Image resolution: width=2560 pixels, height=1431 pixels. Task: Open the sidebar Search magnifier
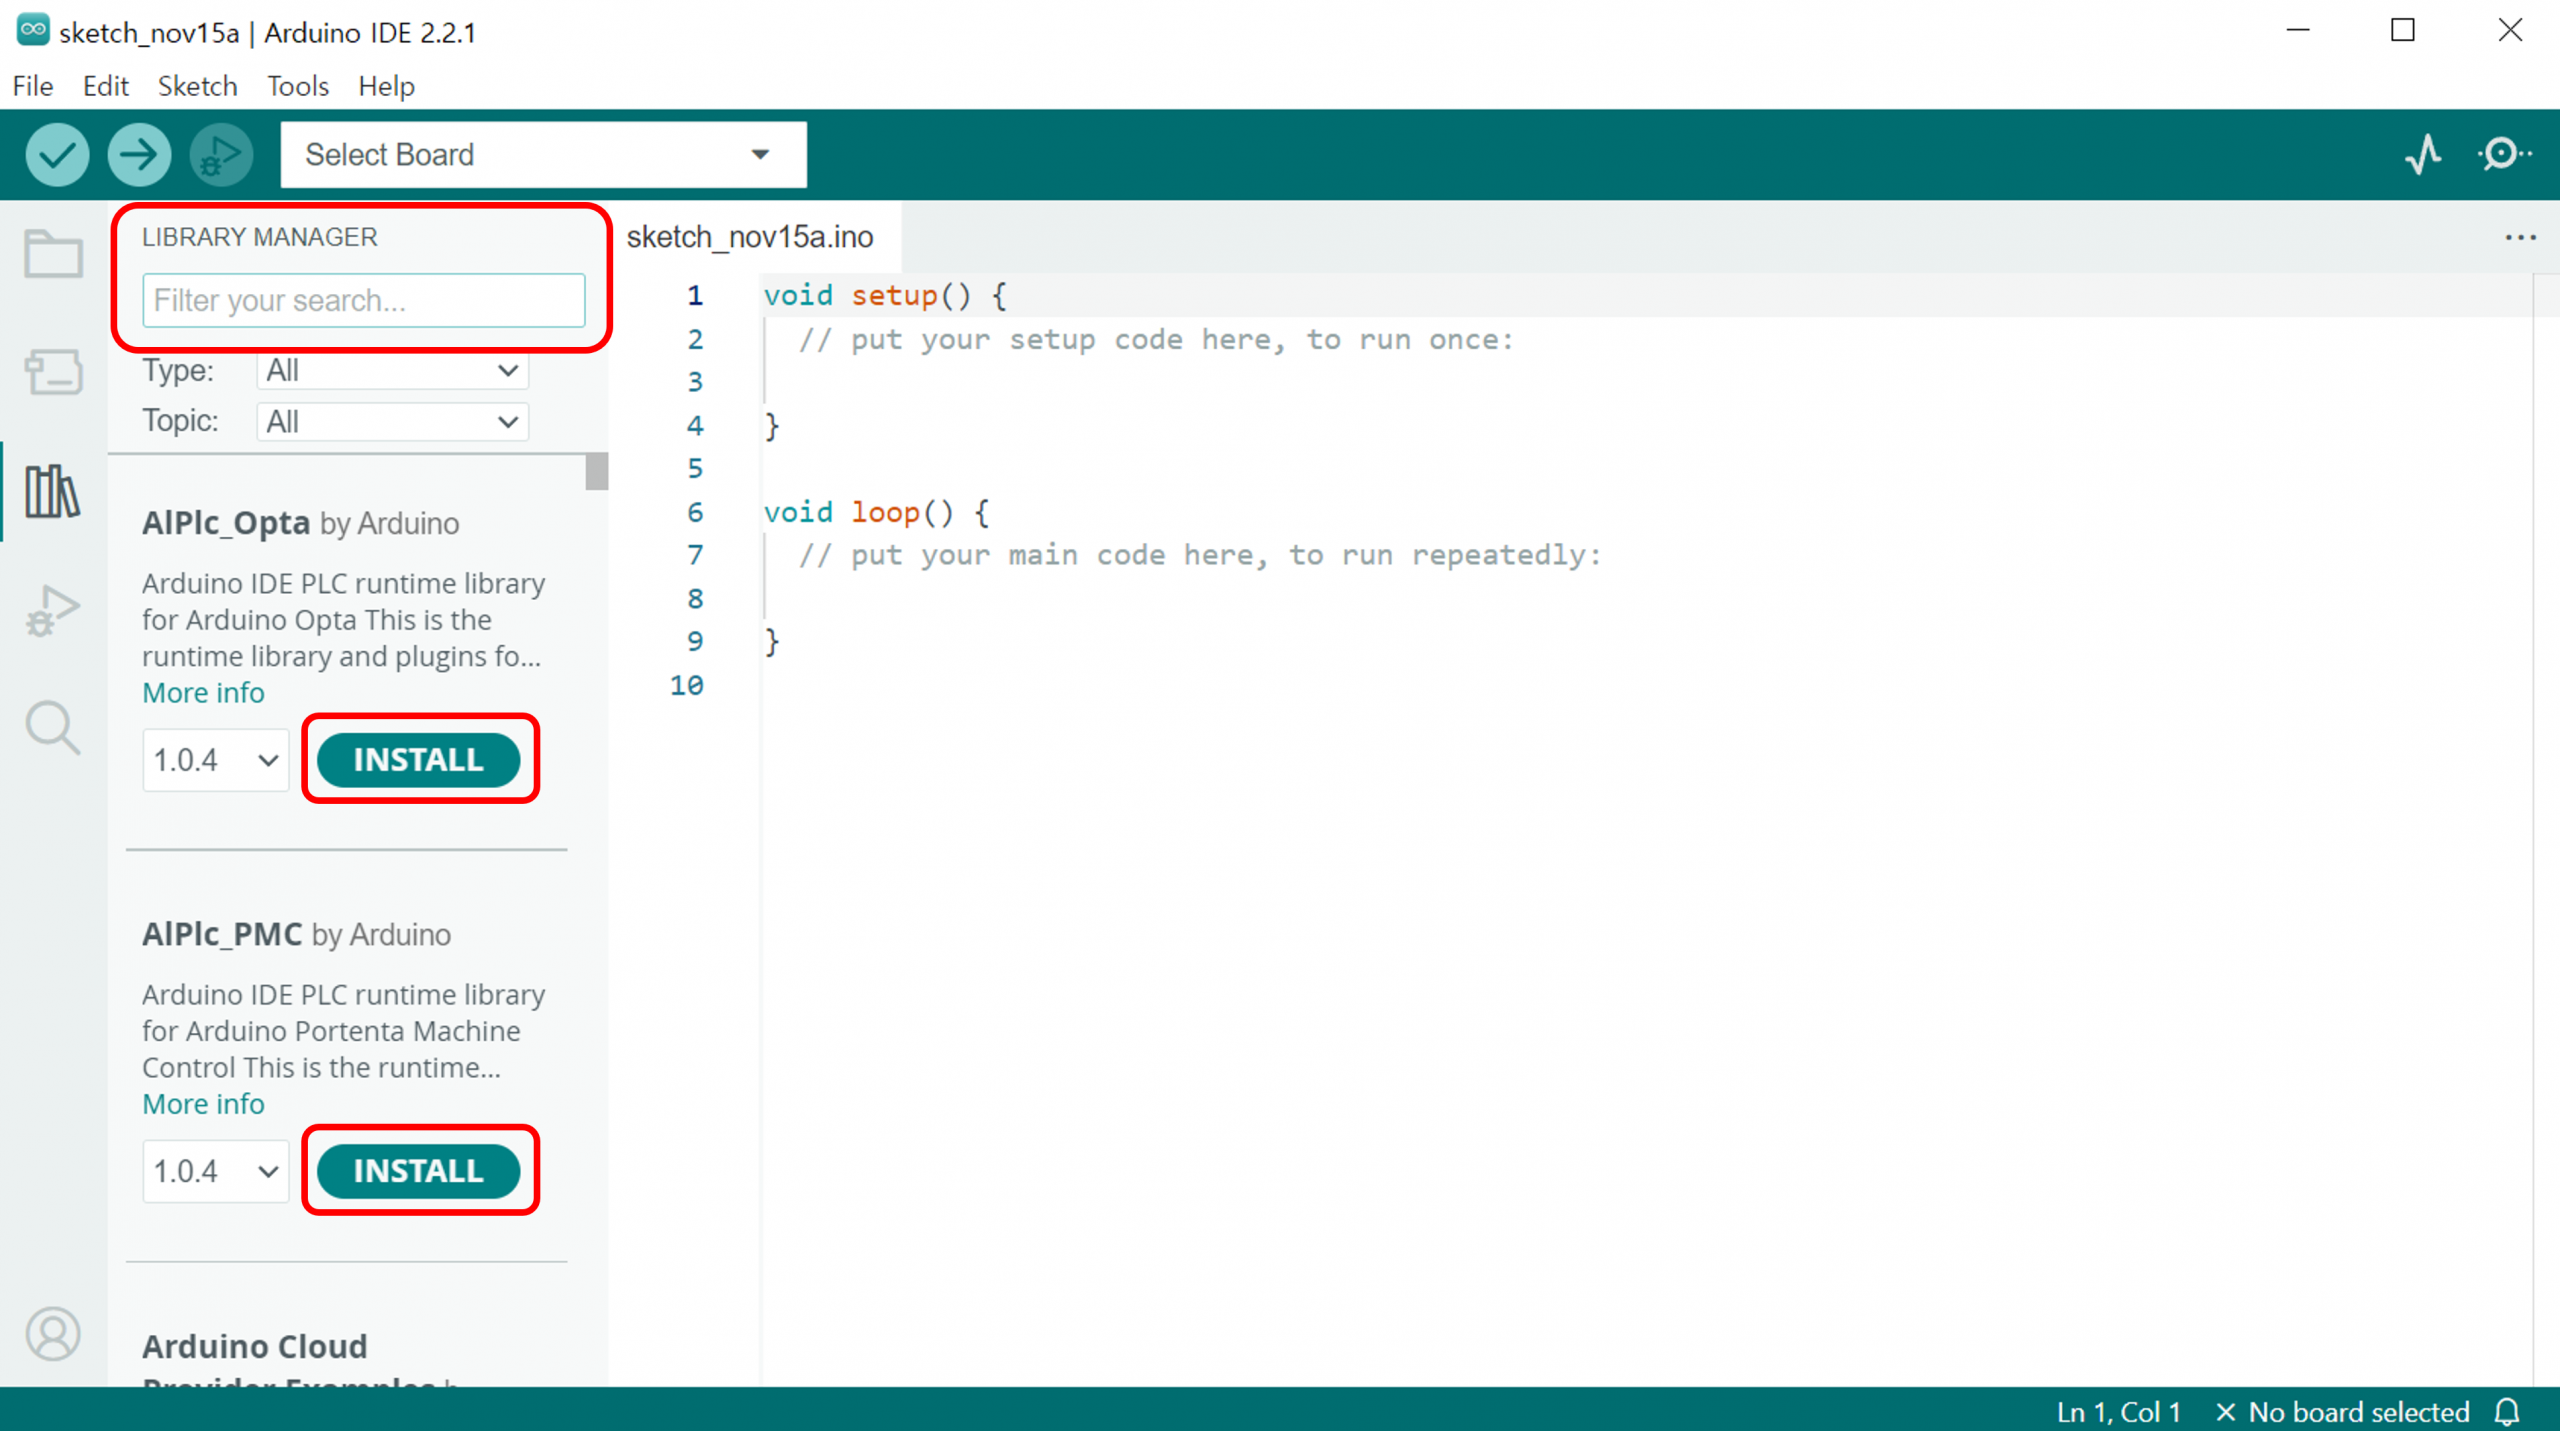[x=53, y=727]
